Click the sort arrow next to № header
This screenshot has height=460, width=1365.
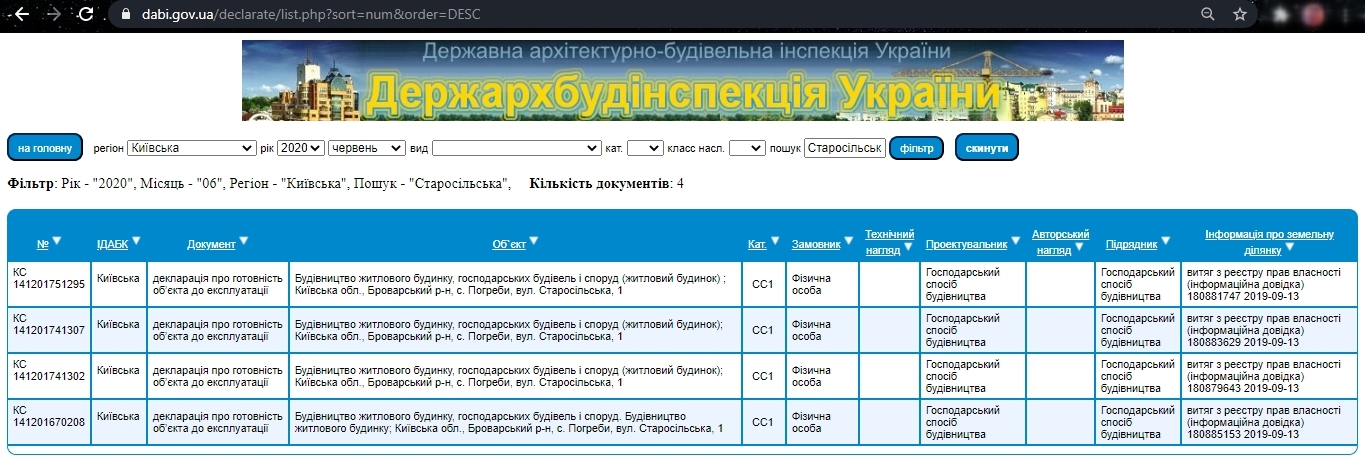[57, 241]
